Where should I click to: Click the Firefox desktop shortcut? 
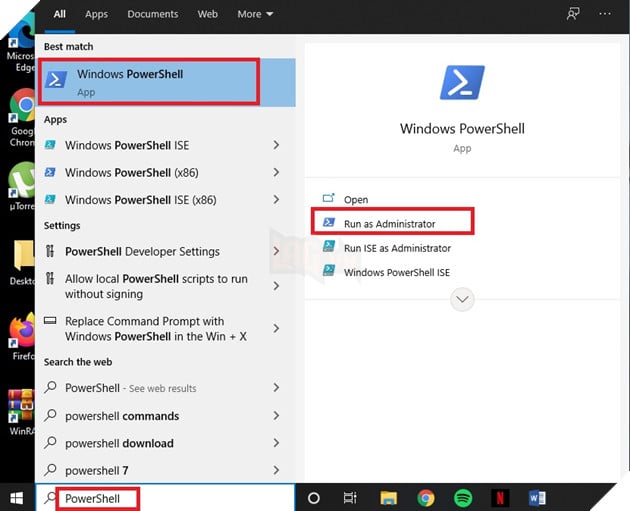pos(22,336)
